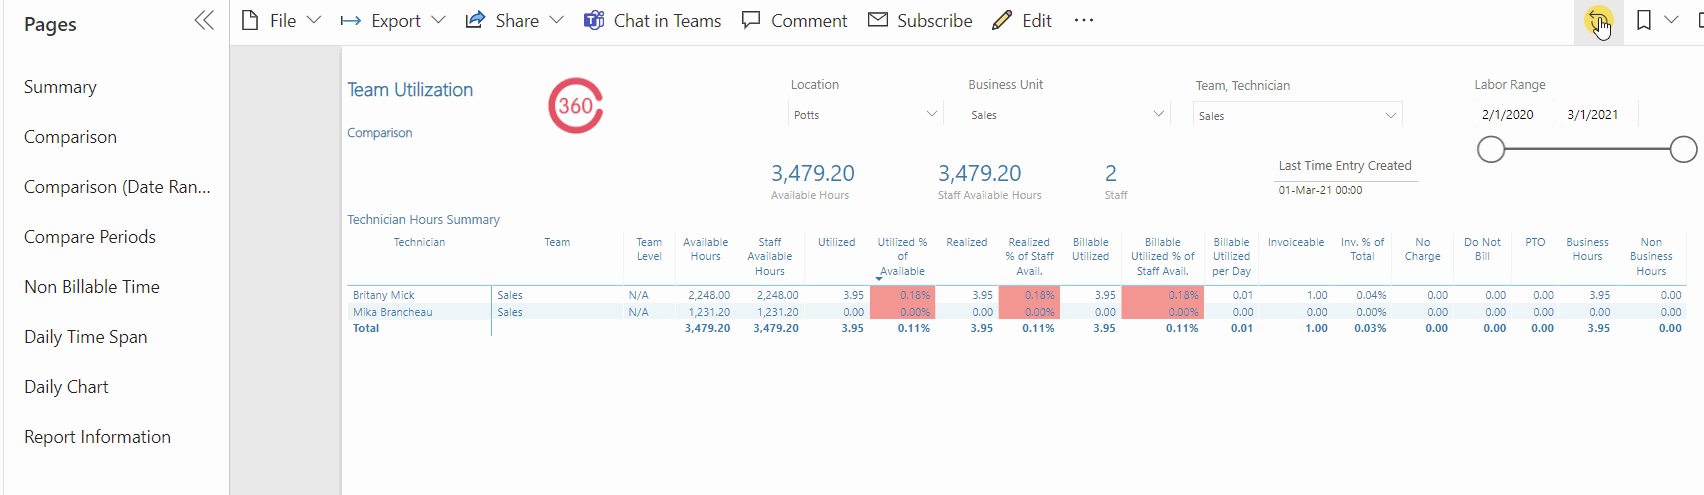Click the 360 logo icon

575,106
